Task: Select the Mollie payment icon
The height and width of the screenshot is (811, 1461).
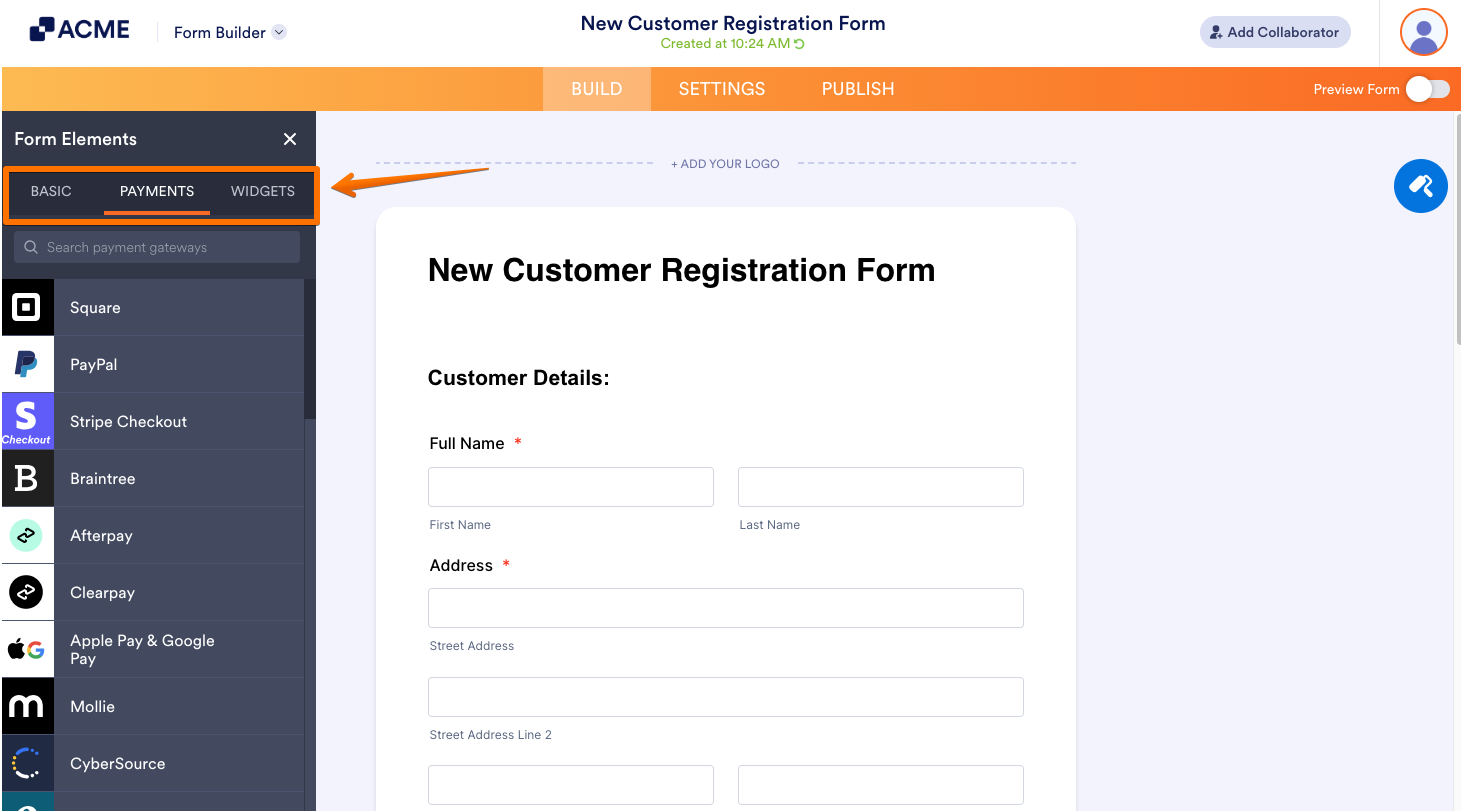Action: click(27, 706)
